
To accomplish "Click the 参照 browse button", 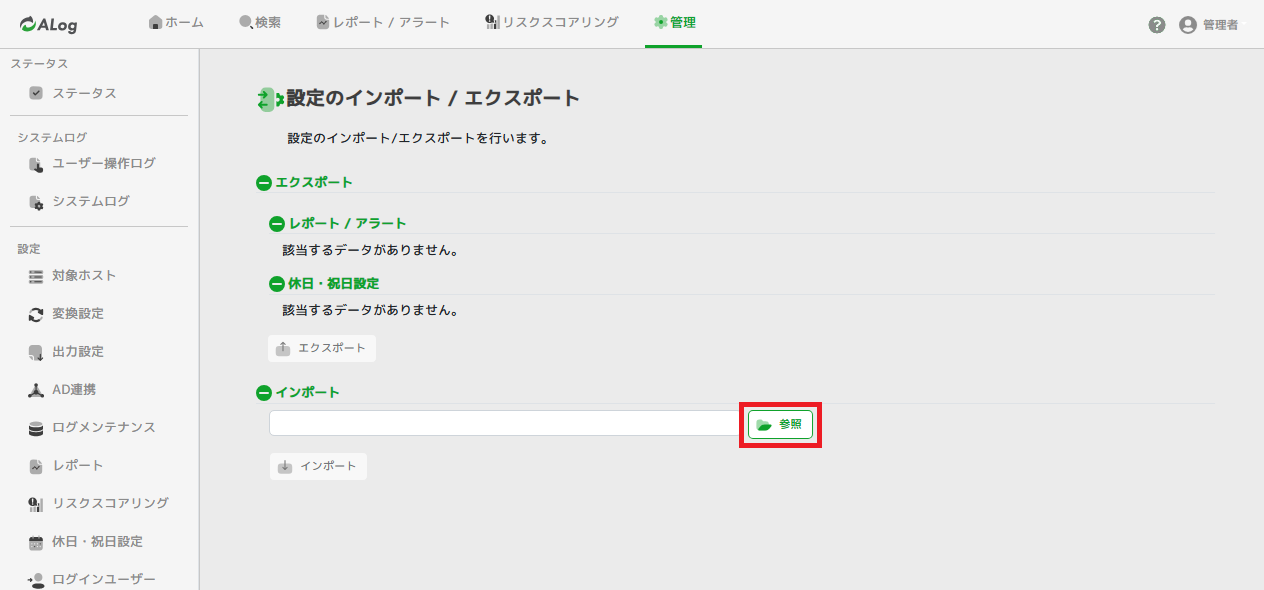I will coord(780,424).
